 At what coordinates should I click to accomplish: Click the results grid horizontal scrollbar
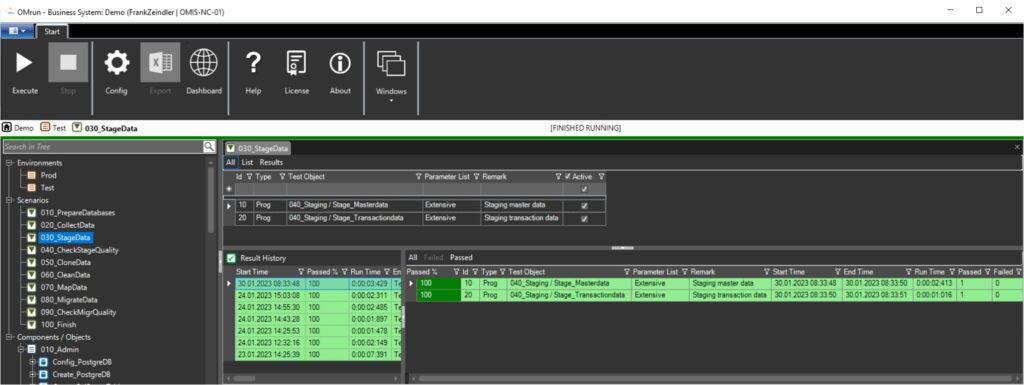713,378
